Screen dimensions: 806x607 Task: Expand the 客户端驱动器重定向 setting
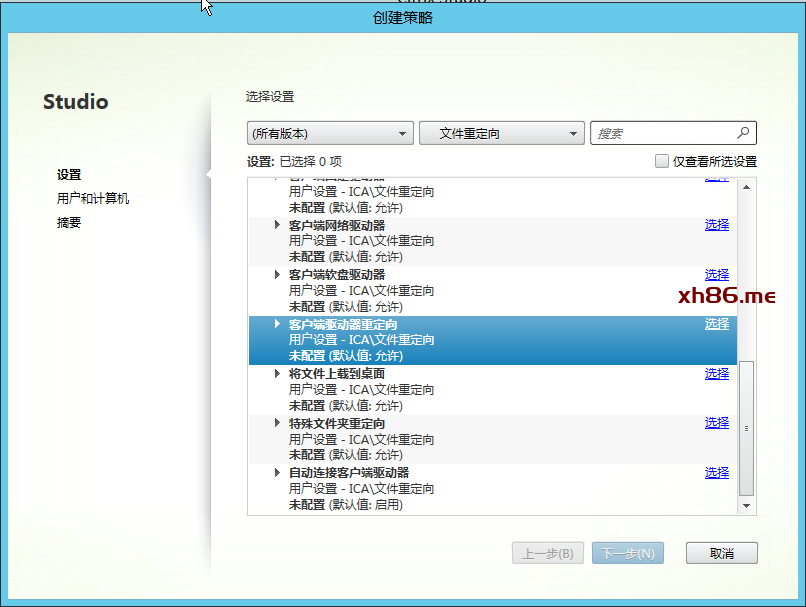(277, 324)
